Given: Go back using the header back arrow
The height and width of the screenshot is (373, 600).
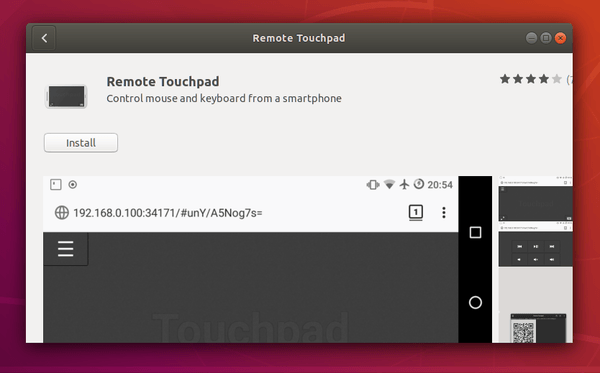Looking at the screenshot, I should point(44,38).
